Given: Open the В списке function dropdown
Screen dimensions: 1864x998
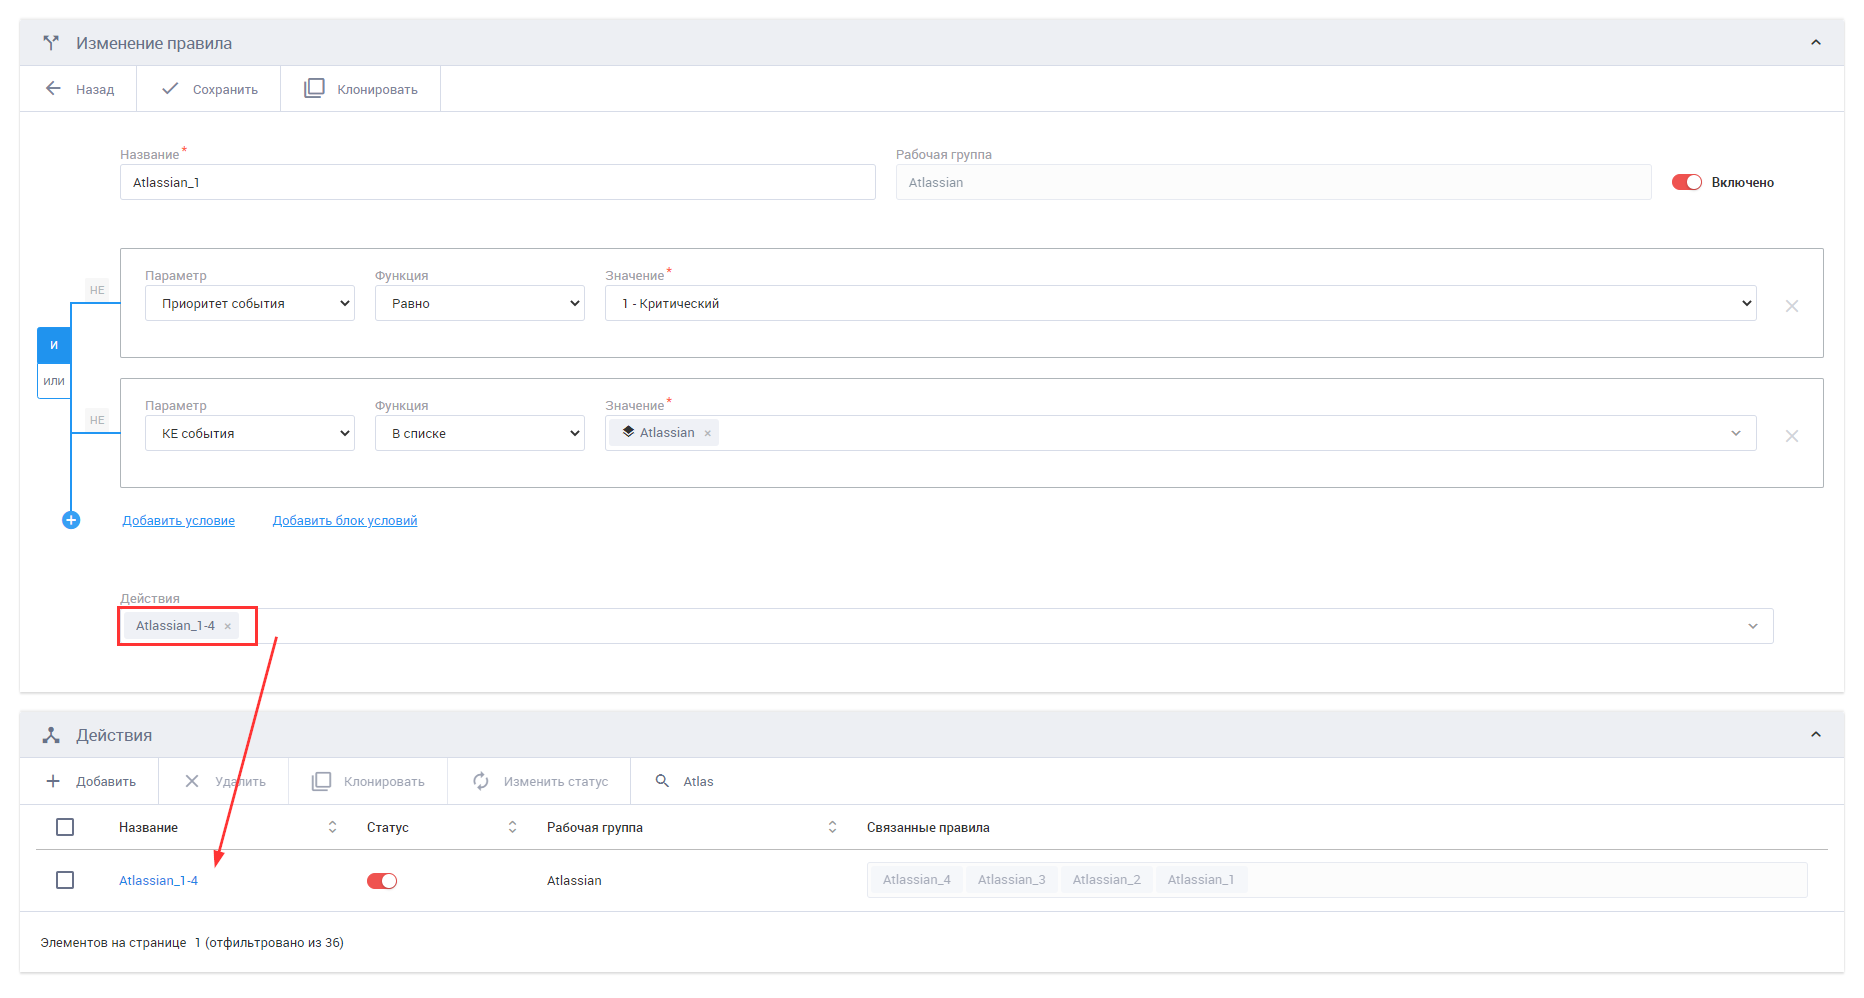Looking at the screenshot, I should pos(480,433).
